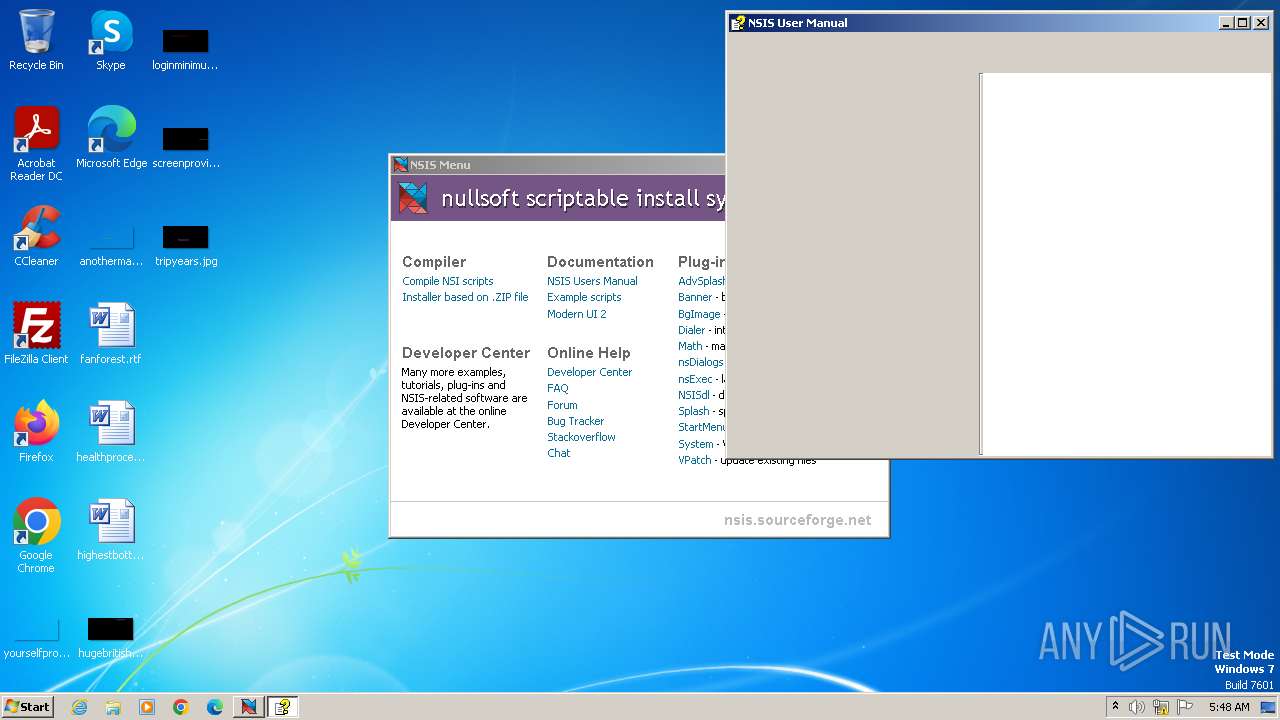Open Modern UI 2 documentation link
1280x720 pixels.
(x=576, y=314)
